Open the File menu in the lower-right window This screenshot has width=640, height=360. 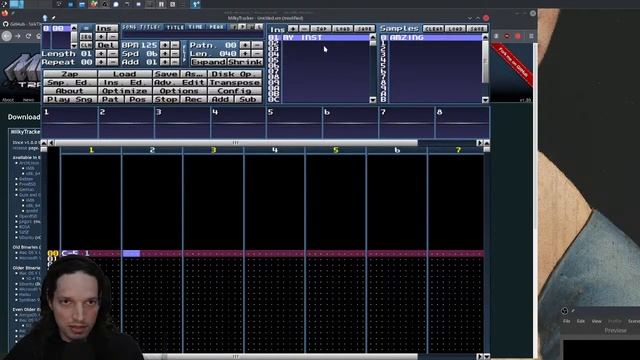coord(567,321)
